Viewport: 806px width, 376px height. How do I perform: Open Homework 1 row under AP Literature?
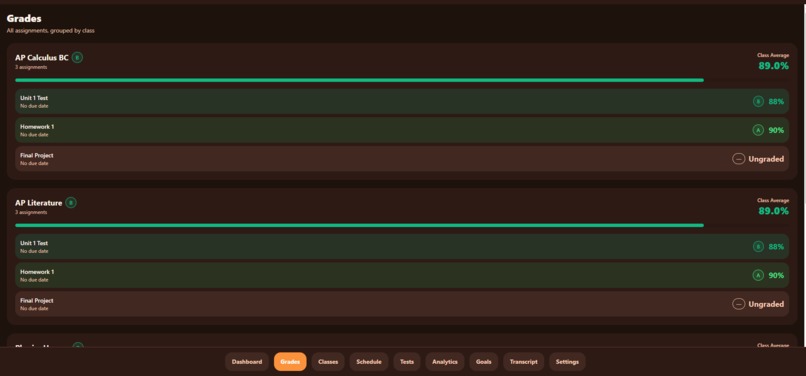point(402,275)
